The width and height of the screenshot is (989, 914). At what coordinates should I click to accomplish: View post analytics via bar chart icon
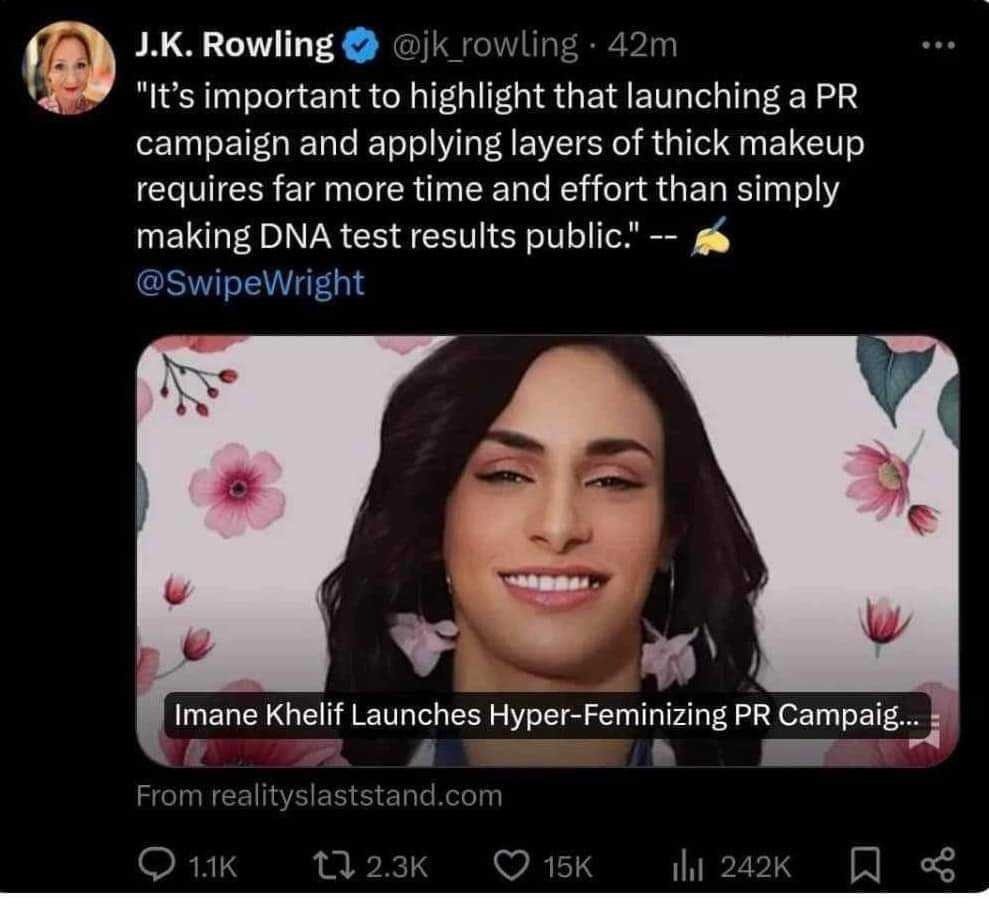pos(688,862)
